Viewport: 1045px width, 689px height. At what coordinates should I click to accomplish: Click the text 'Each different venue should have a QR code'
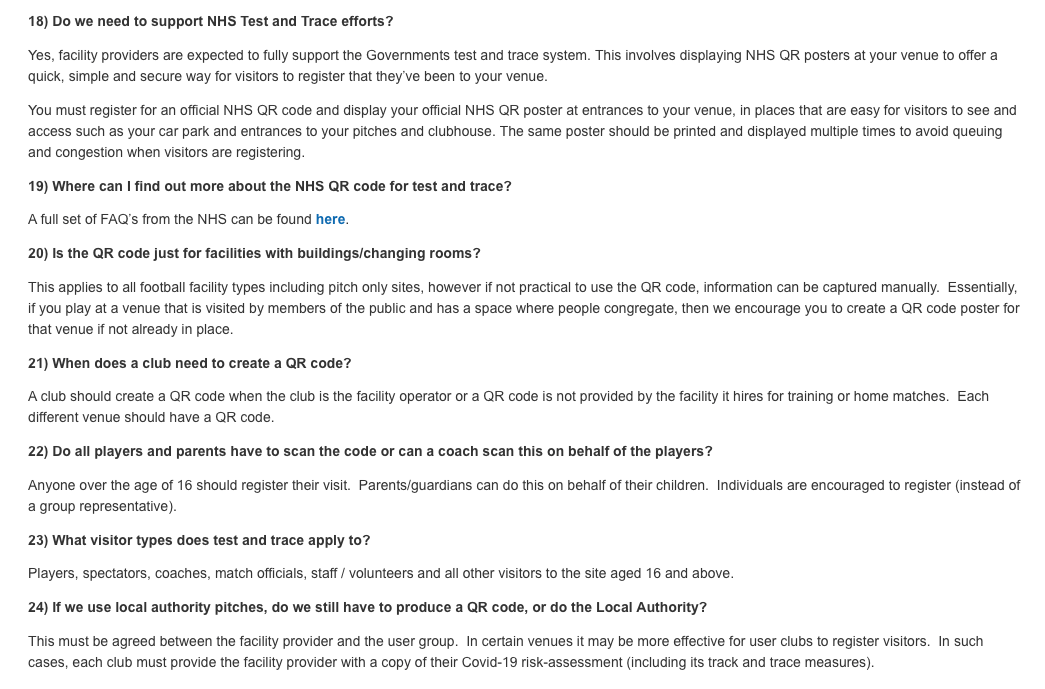150,418
